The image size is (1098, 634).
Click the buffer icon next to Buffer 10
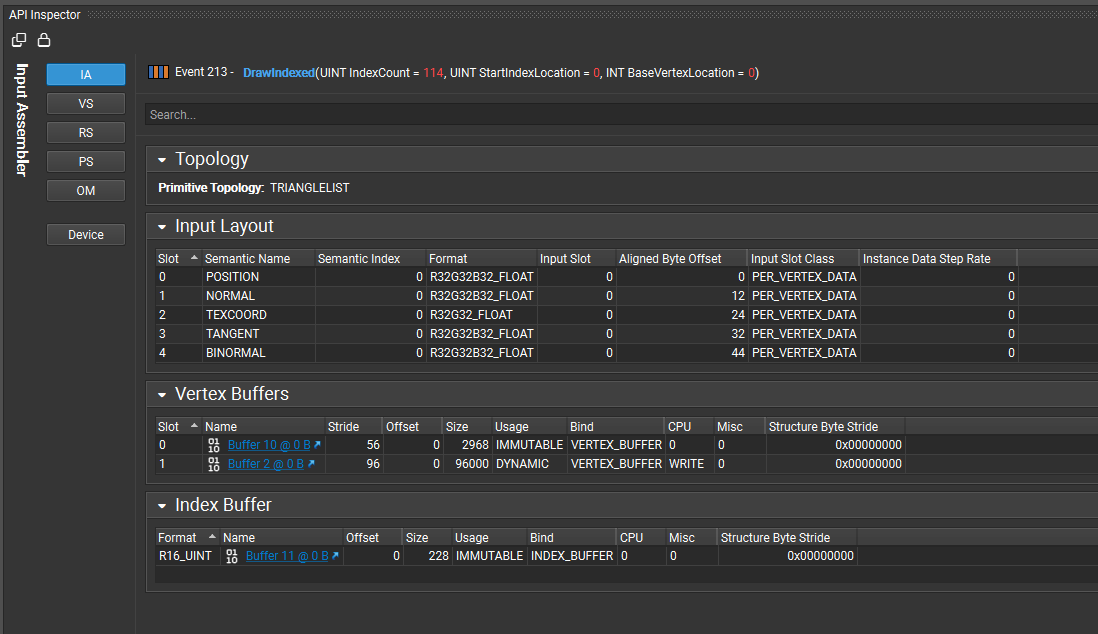pyautogui.click(x=214, y=445)
